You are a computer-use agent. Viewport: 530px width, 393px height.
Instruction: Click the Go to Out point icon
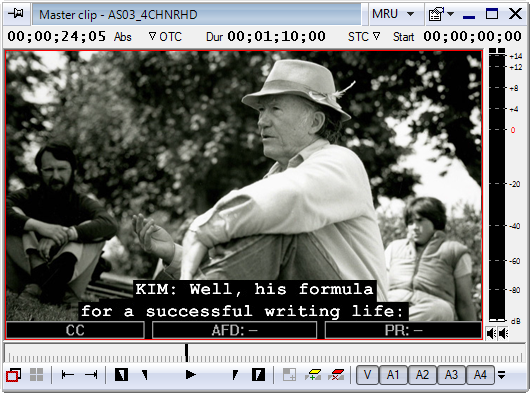(235, 375)
